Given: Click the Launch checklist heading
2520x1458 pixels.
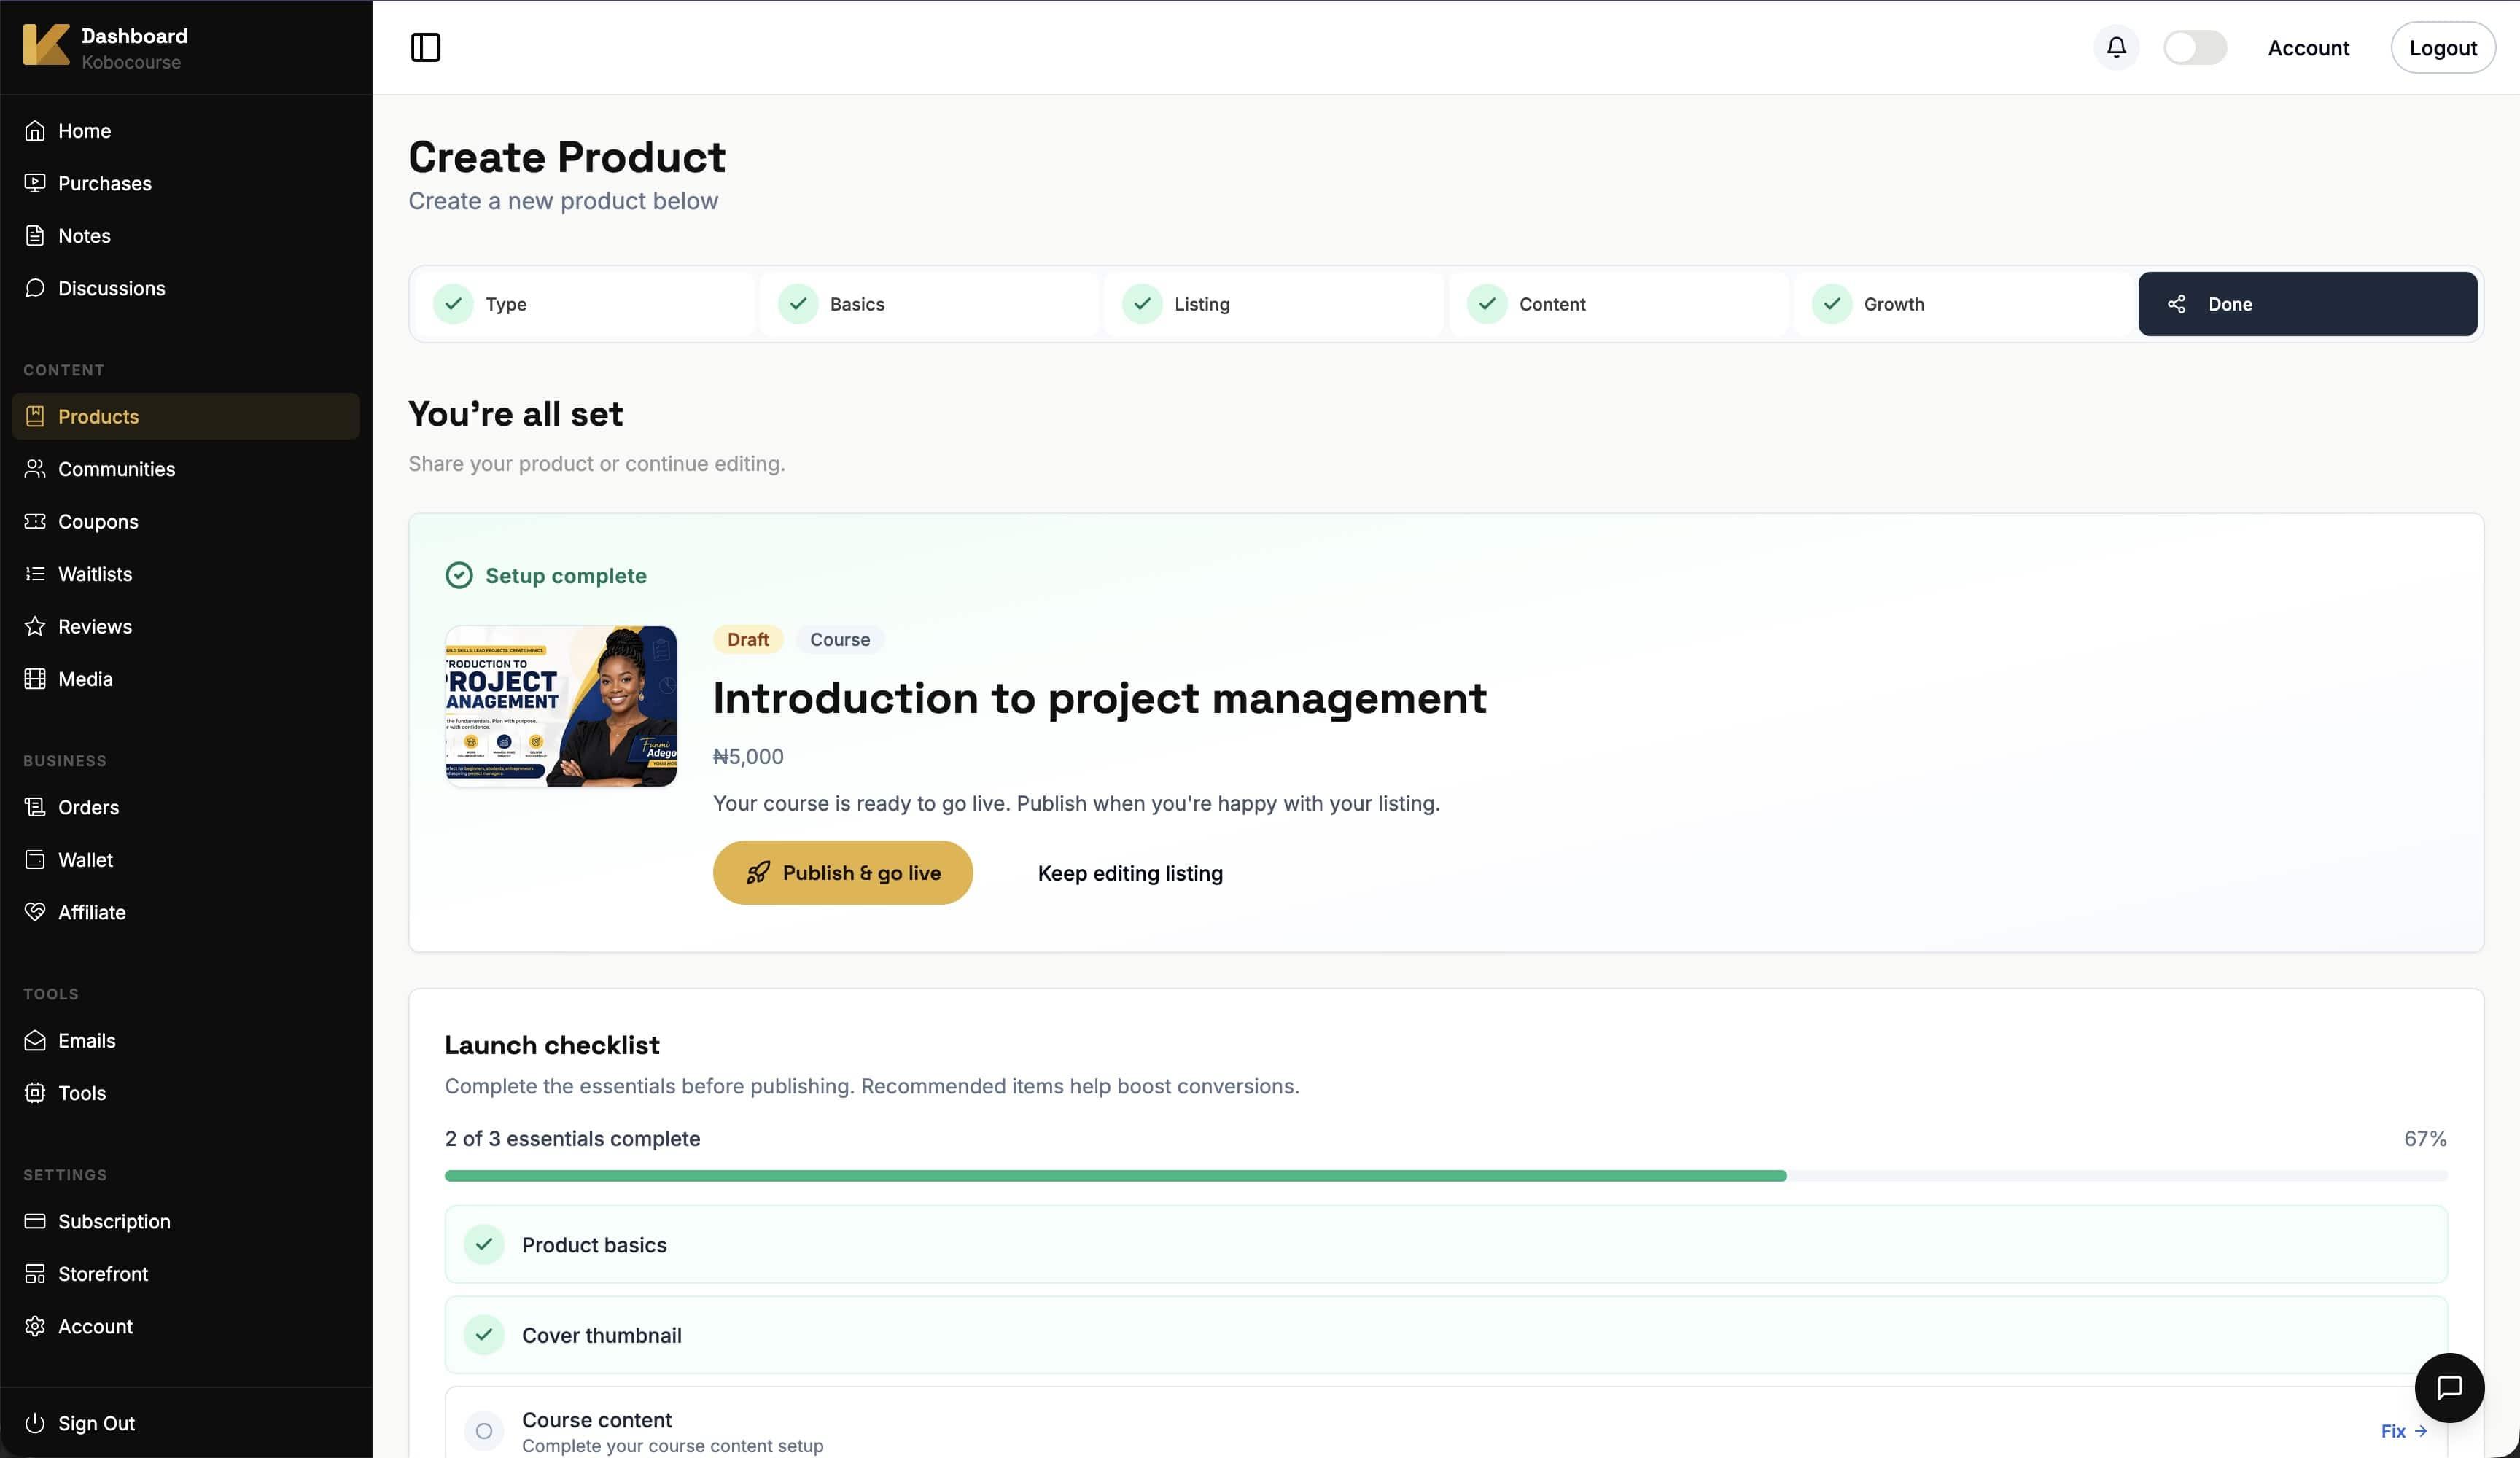Looking at the screenshot, I should pos(552,1045).
